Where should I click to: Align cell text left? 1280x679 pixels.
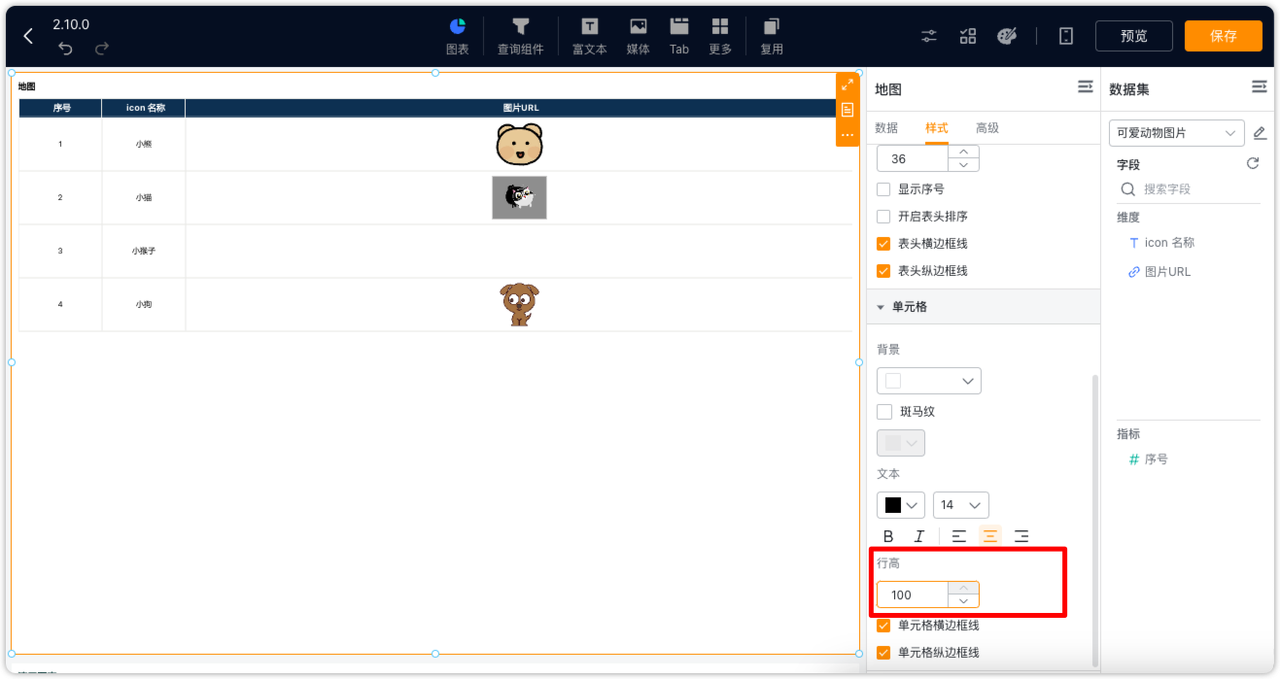click(x=959, y=536)
